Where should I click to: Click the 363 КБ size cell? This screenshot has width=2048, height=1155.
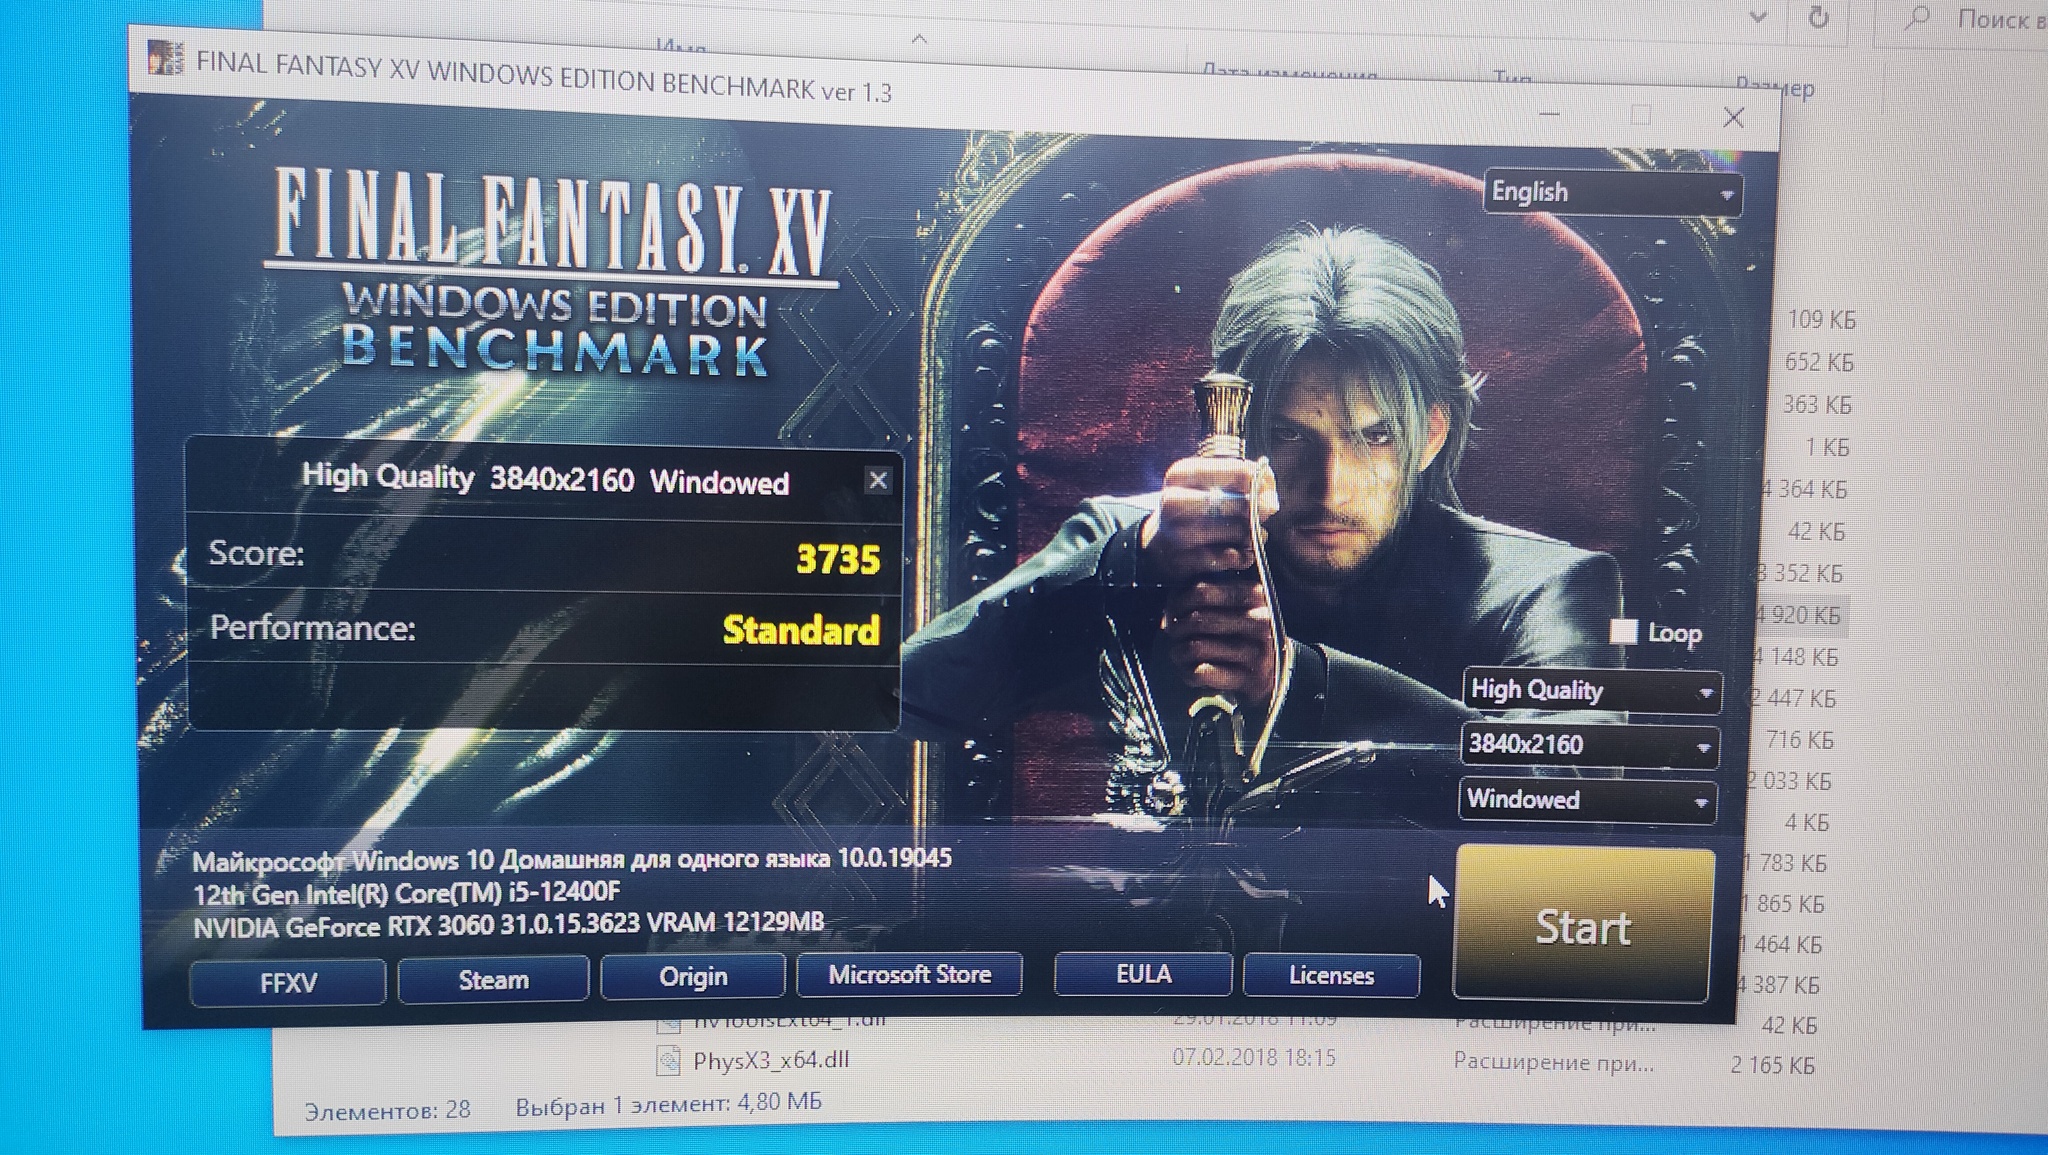1817,405
